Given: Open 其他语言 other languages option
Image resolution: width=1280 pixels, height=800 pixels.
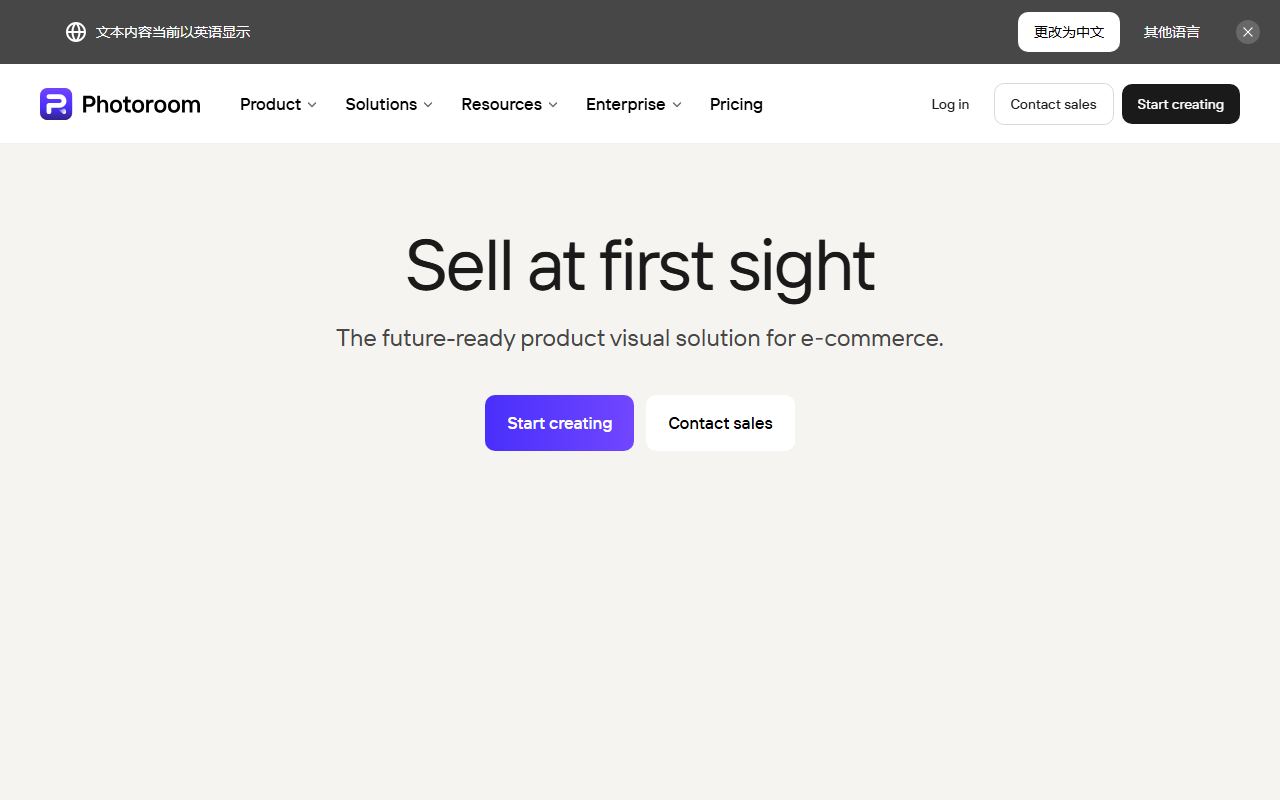Looking at the screenshot, I should click(1172, 32).
